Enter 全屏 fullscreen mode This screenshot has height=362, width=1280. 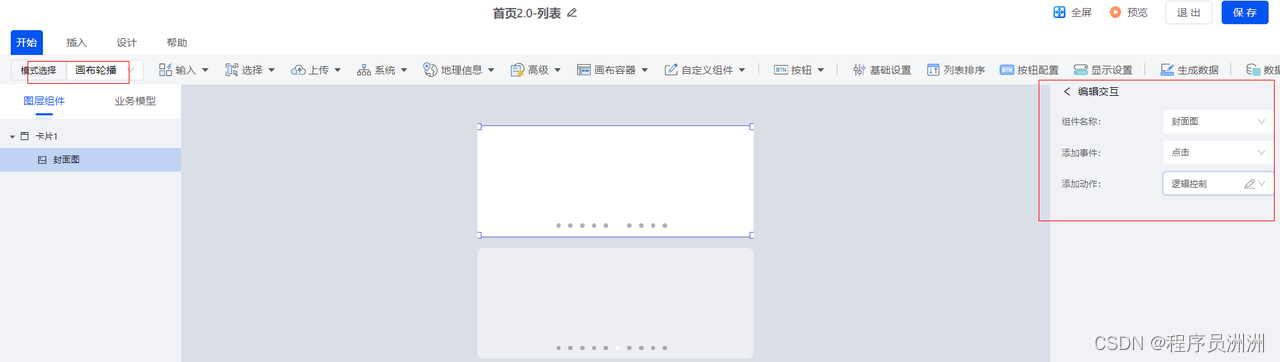click(x=1072, y=13)
